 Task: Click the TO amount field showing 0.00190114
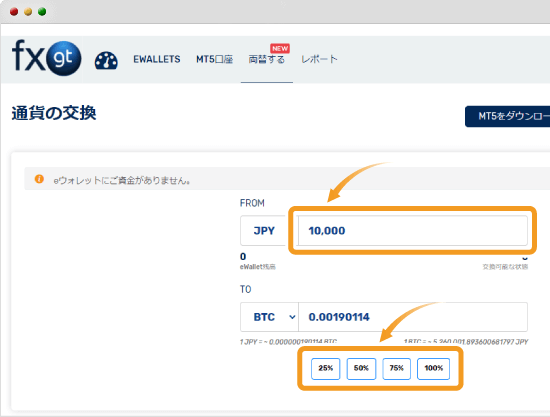coord(413,317)
